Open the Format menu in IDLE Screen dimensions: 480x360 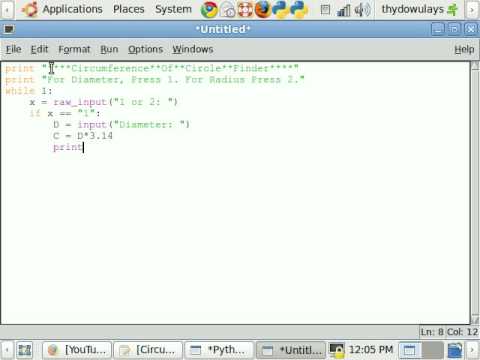pos(74,49)
